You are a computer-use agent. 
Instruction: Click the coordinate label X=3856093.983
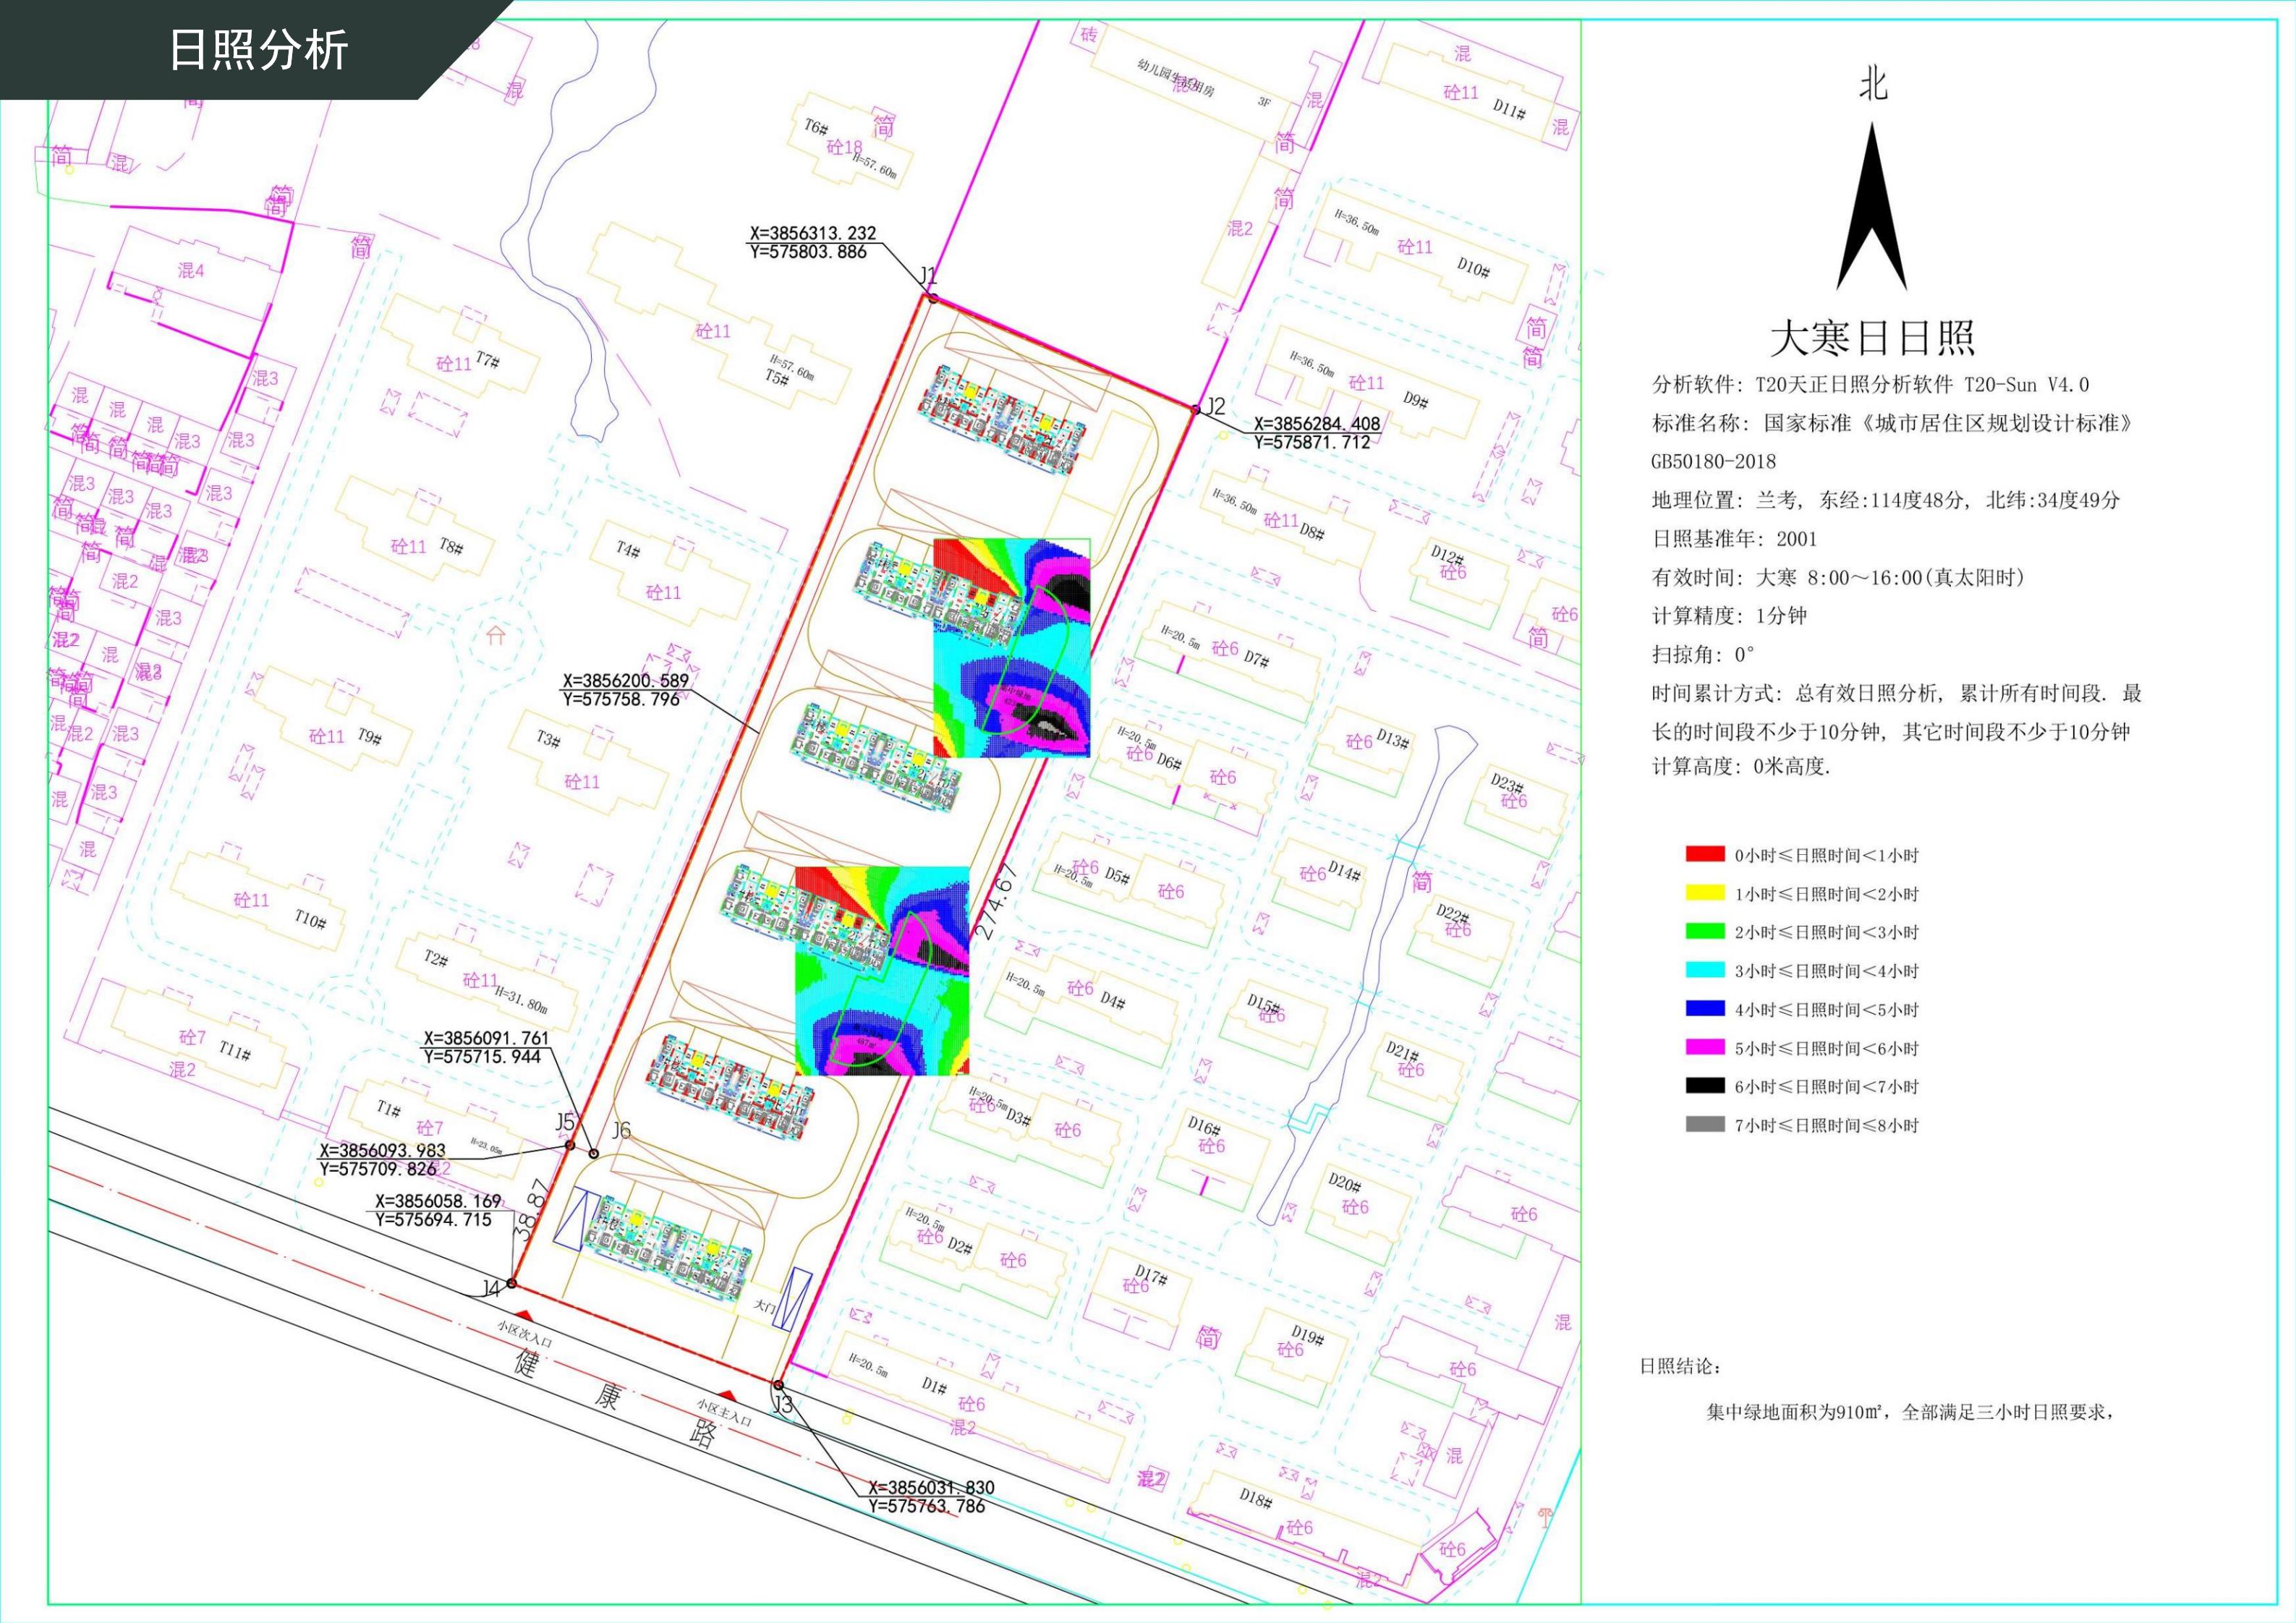pos(382,1151)
